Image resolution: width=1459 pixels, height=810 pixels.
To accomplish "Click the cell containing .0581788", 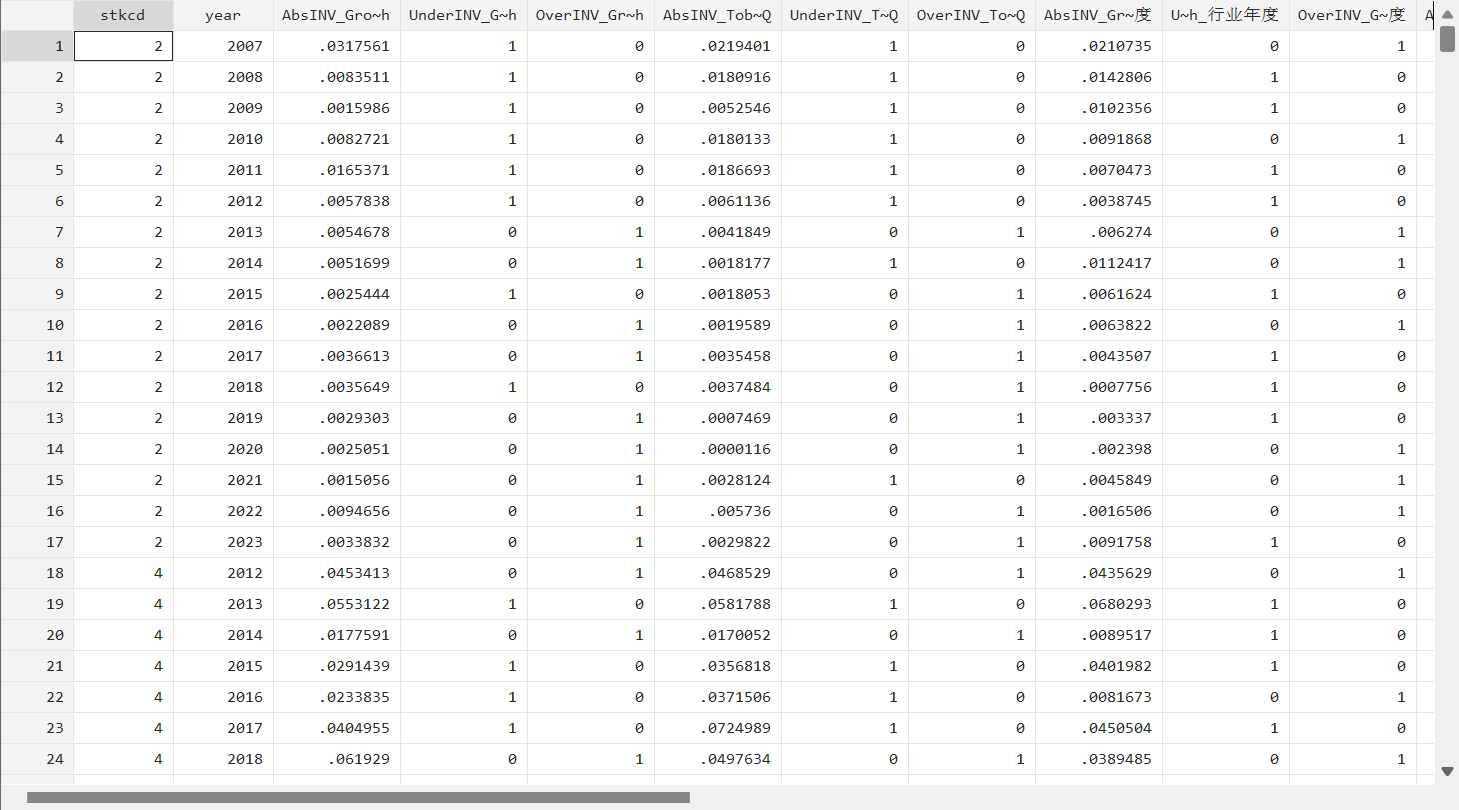I will coord(718,604).
